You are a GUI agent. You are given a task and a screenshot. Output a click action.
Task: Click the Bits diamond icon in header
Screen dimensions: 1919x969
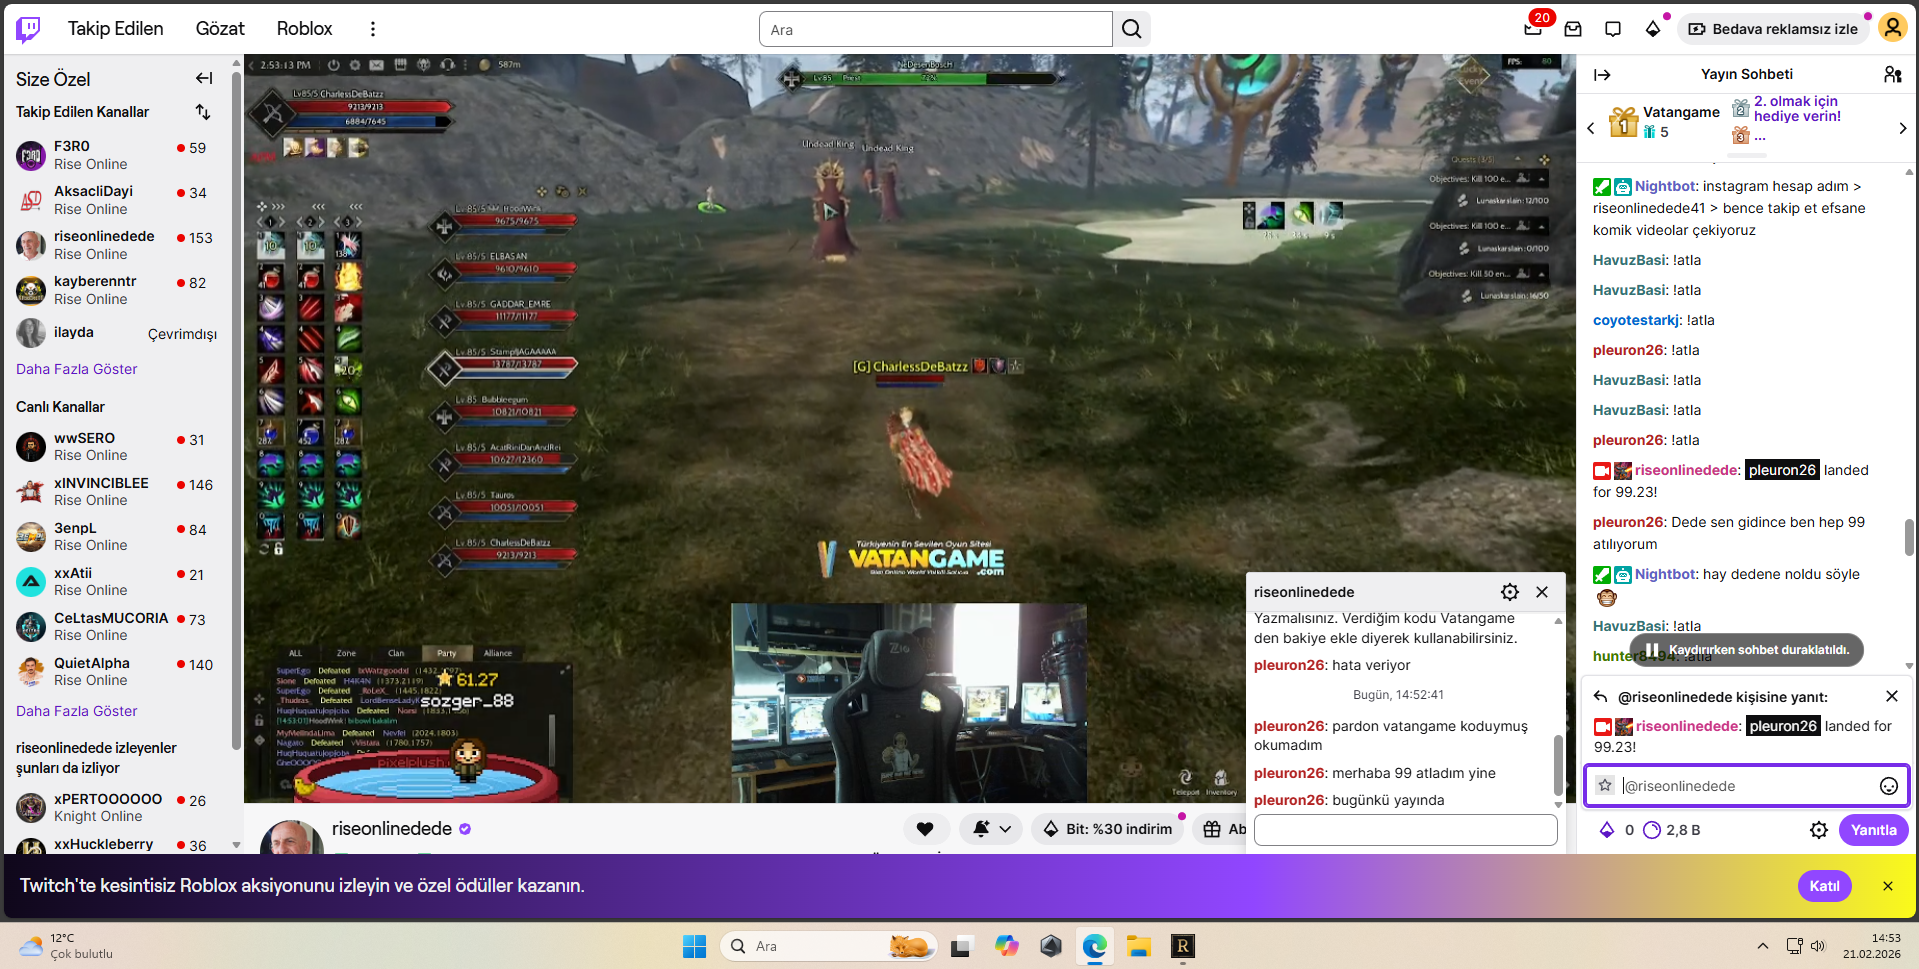pos(1652,29)
